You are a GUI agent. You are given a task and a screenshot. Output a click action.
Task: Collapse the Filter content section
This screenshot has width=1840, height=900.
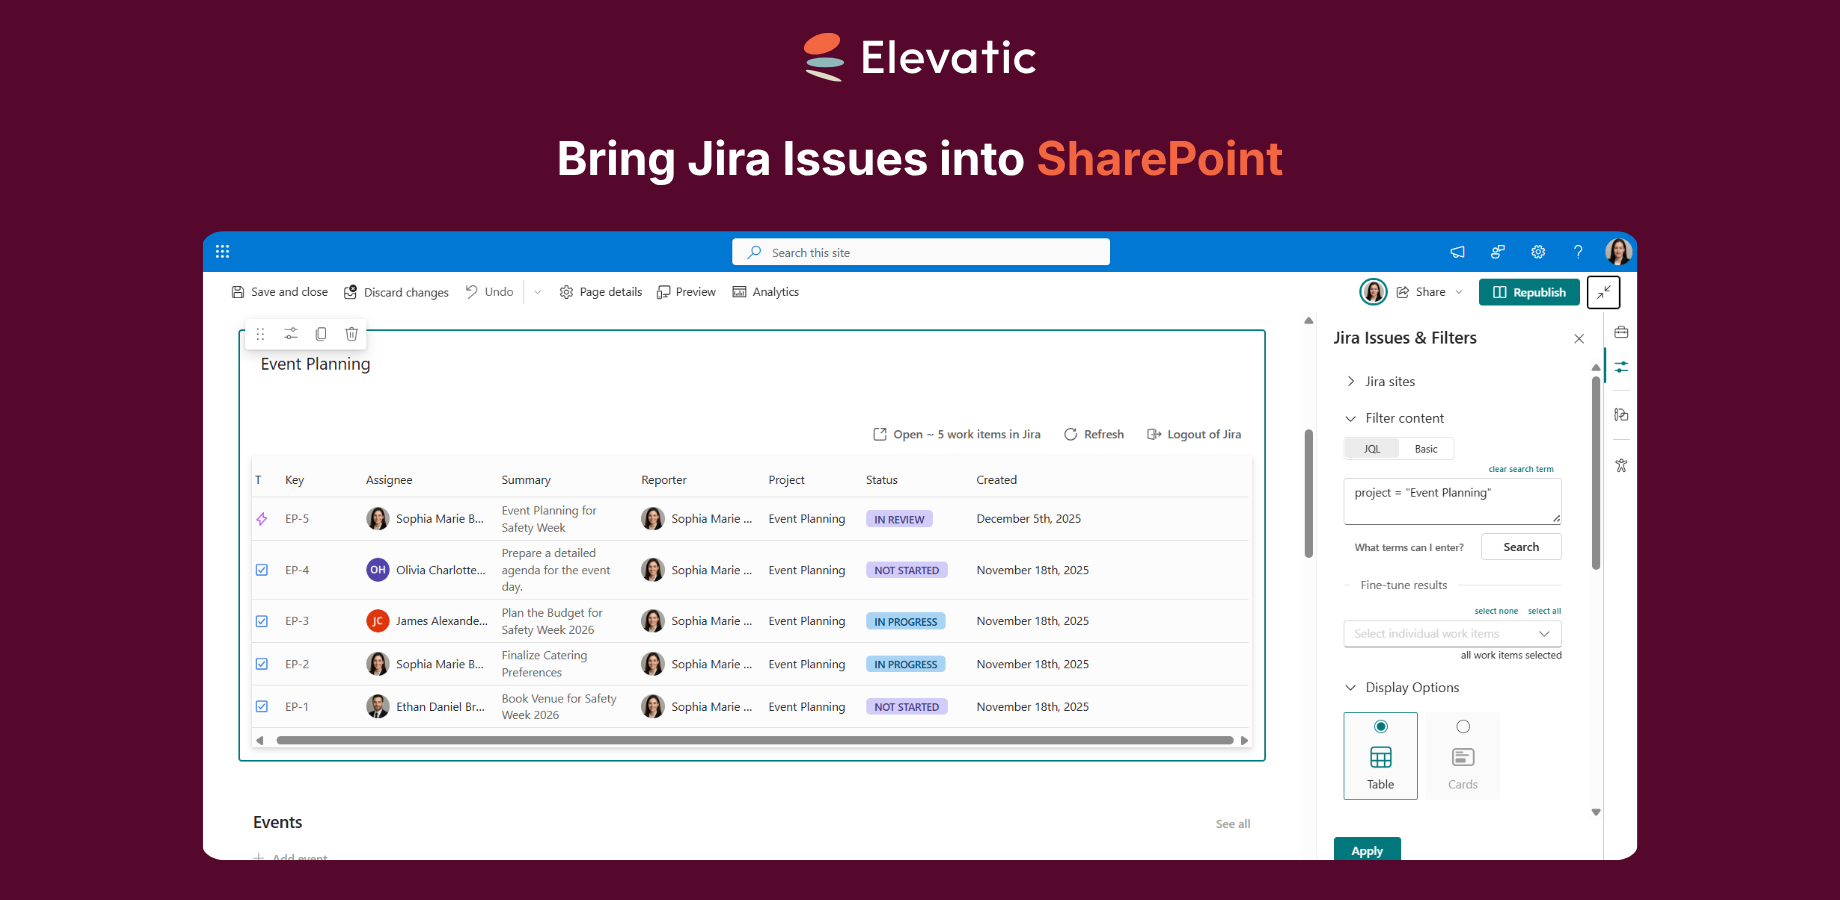[1351, 418]
